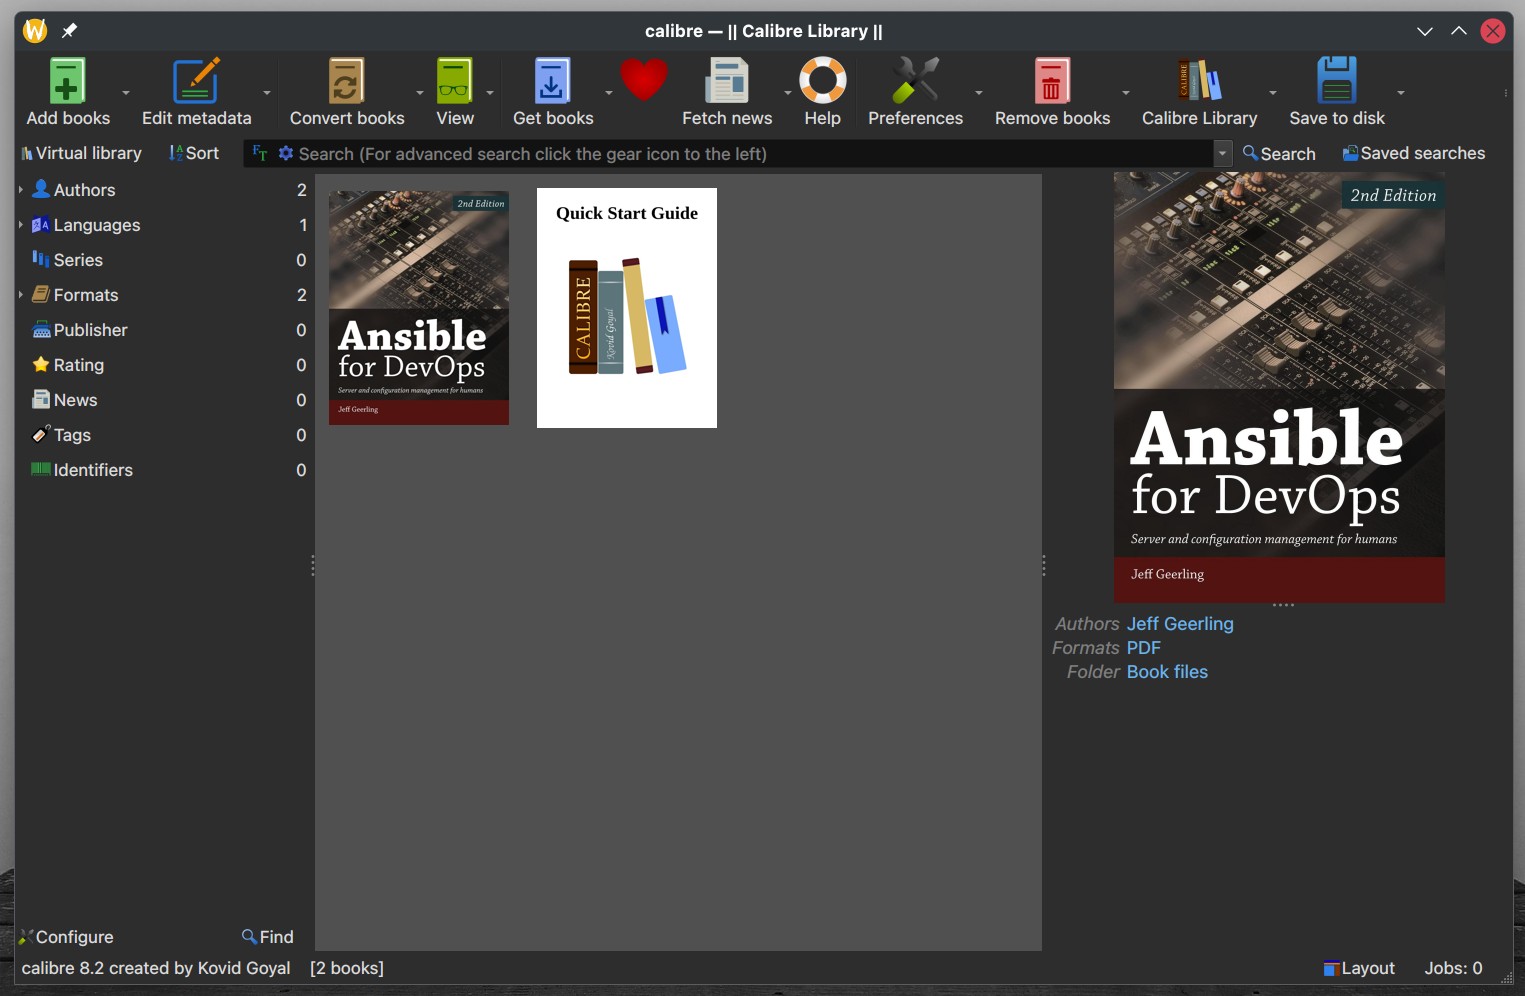Open the PDF format link

[x=1143, y=648]
